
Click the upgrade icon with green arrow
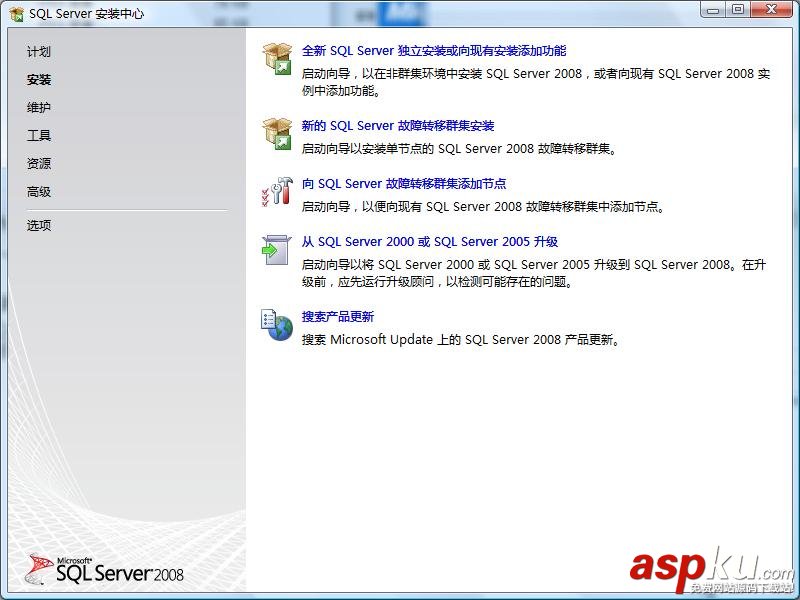(277, 250)
